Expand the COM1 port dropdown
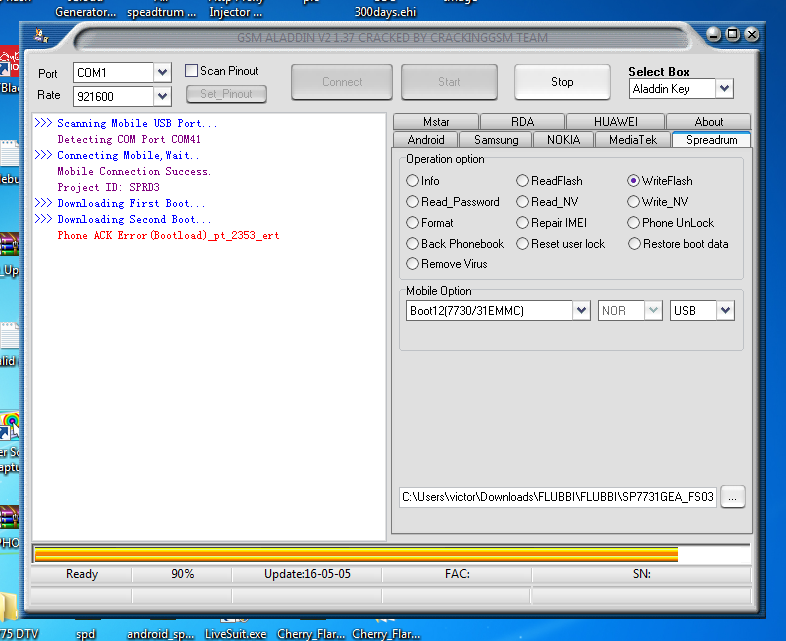 tap(162, 73)
